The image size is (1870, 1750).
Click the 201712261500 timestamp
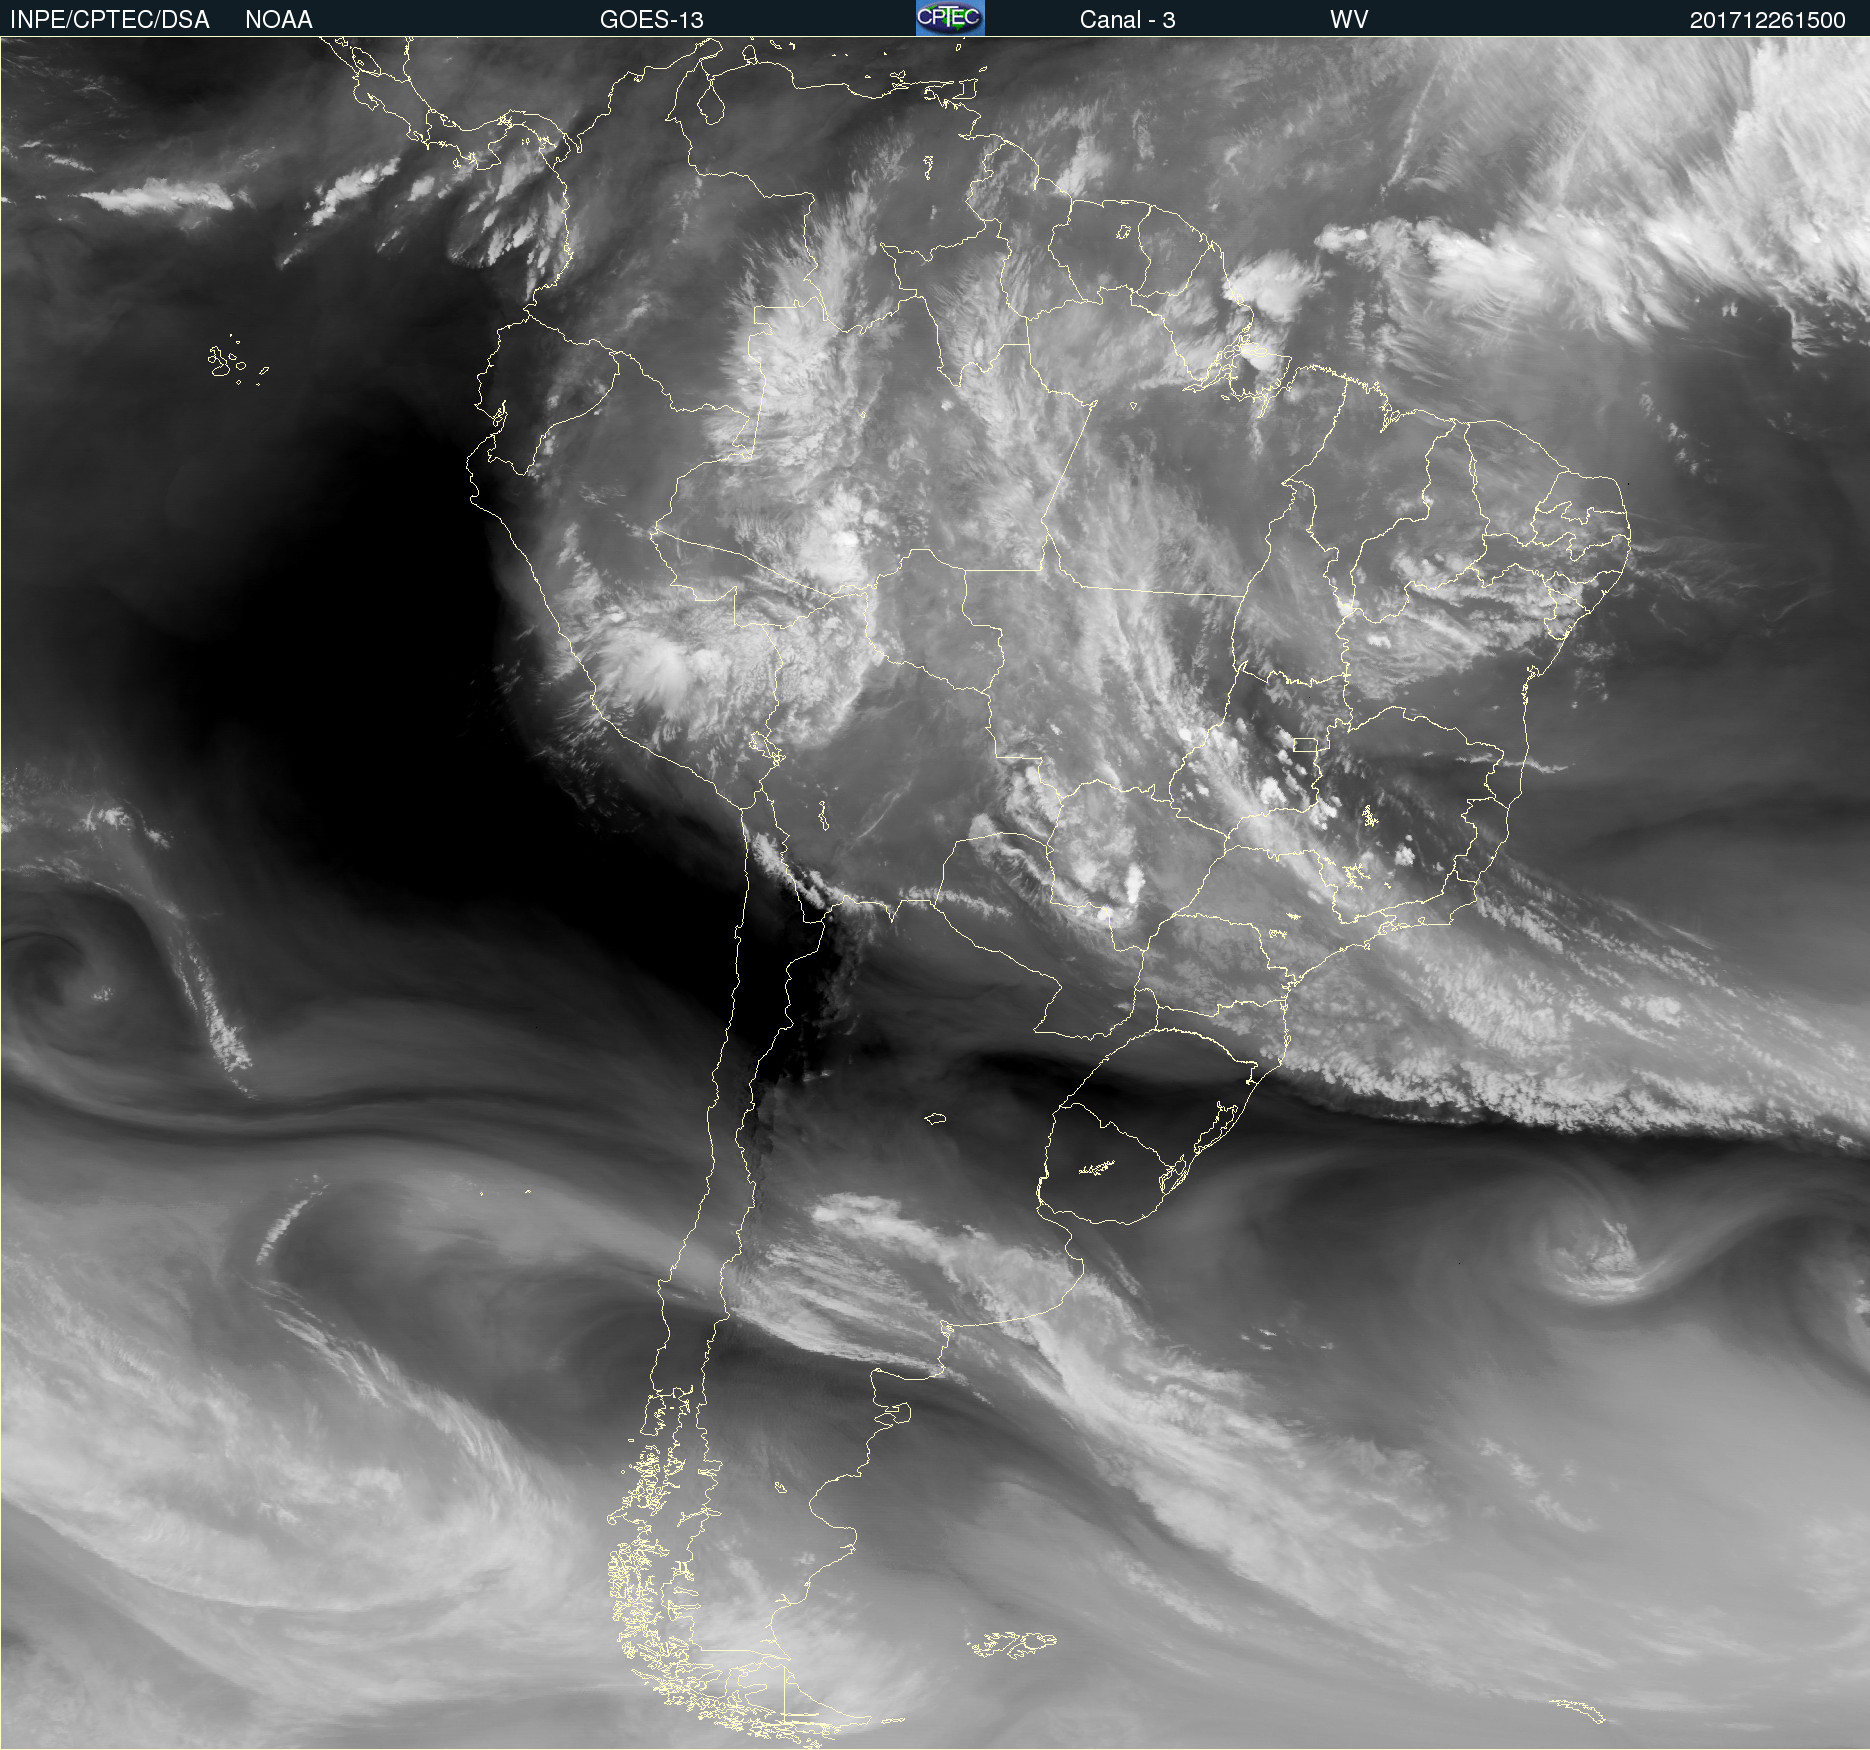(1767, 20)
